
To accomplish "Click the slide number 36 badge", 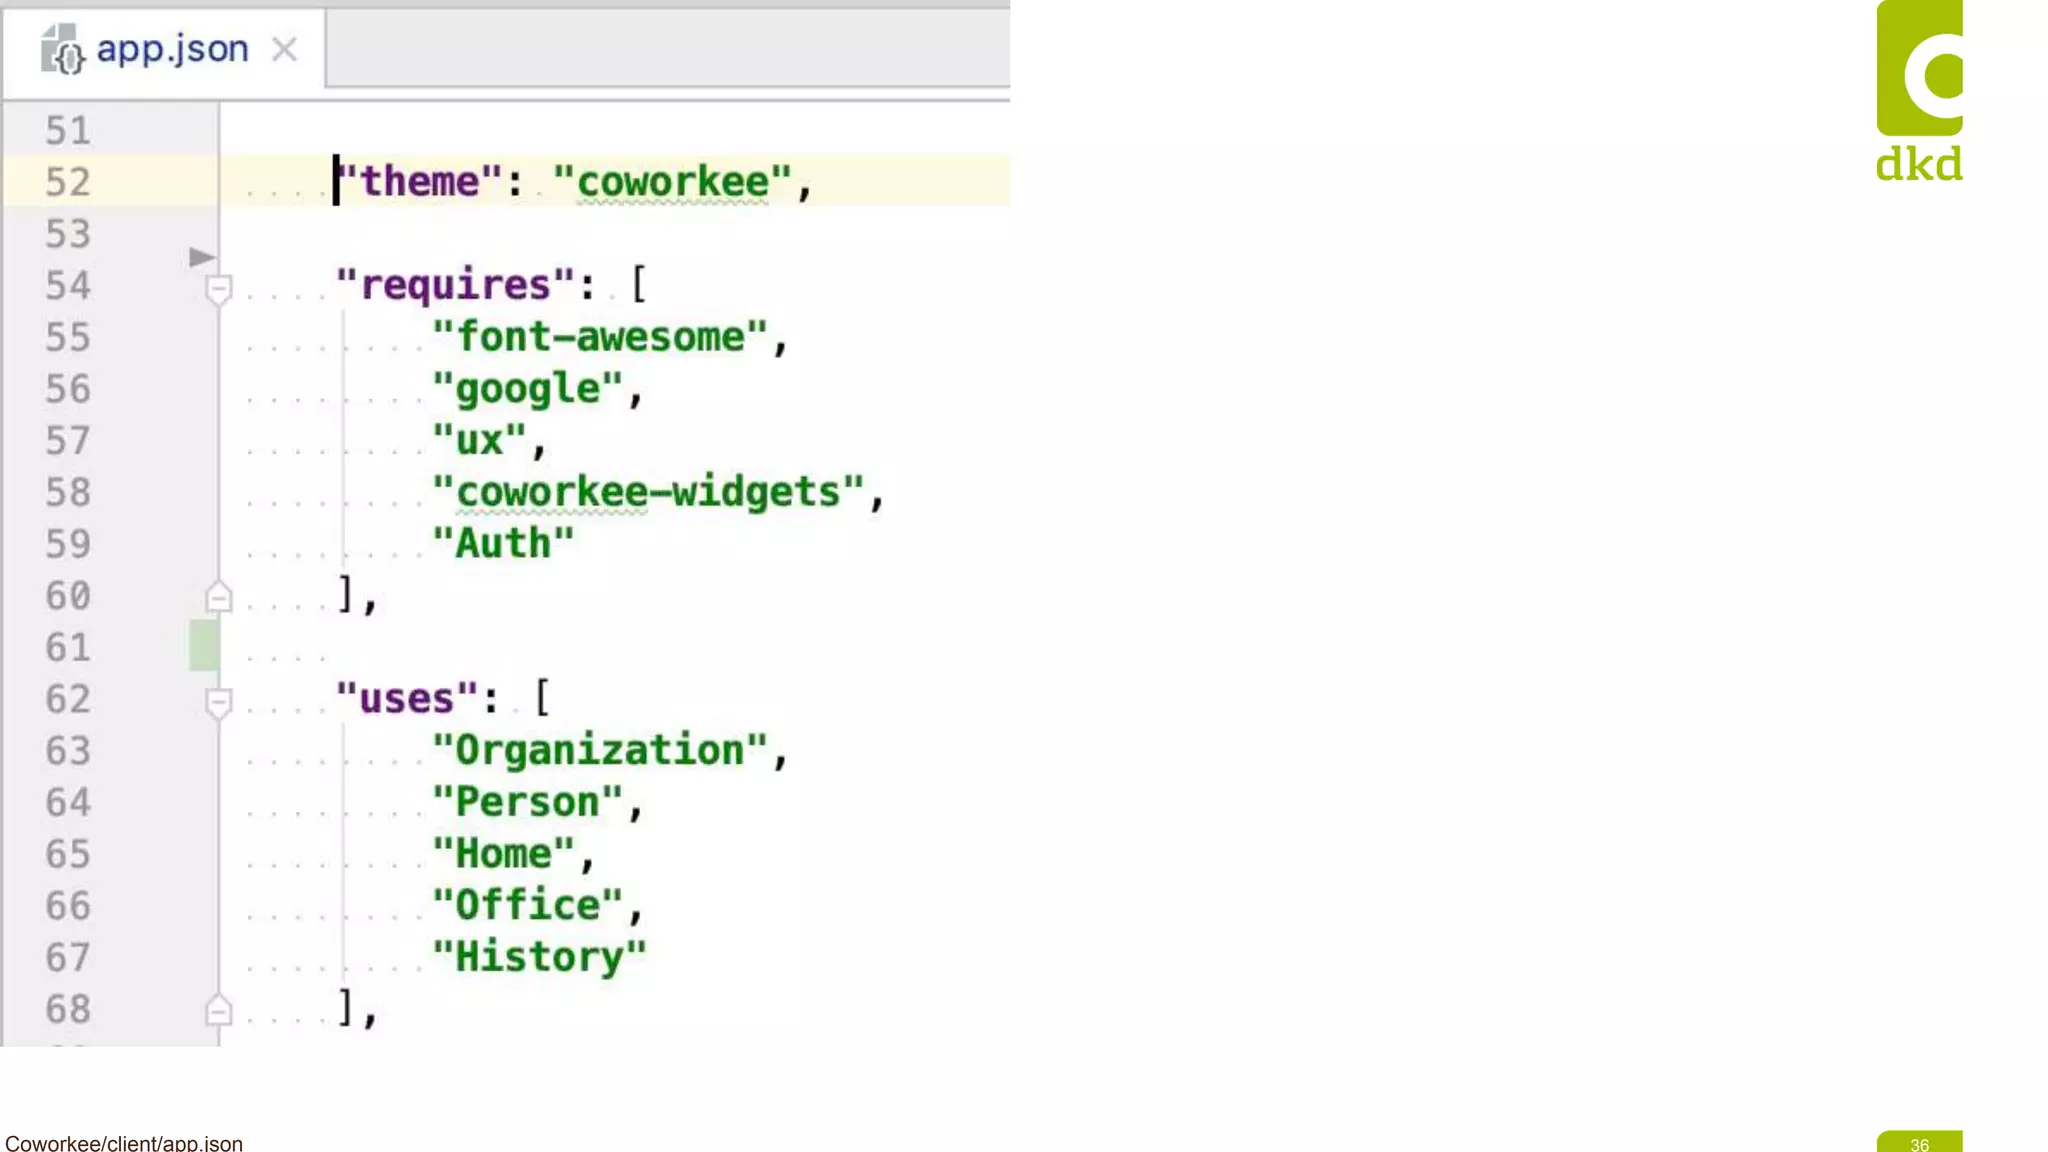I will coord(1919,1142).
